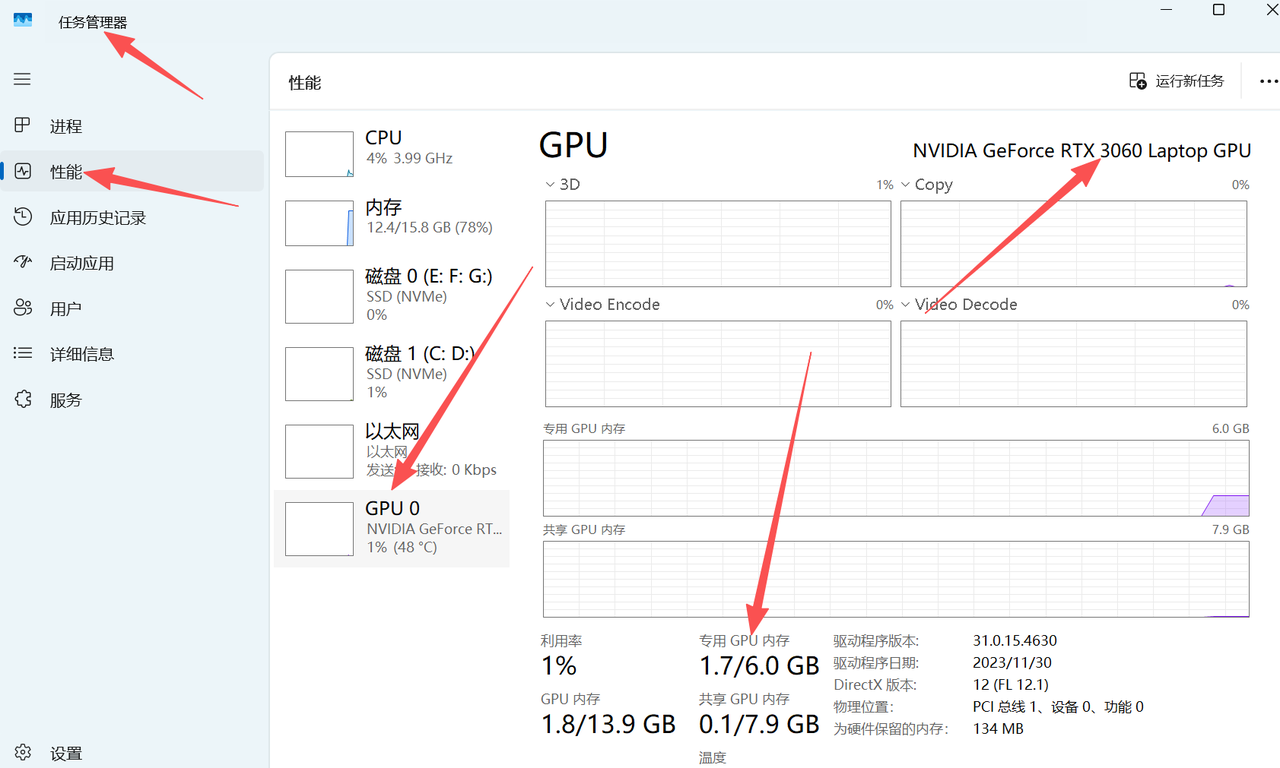1280x768 pixels.
Task: Click the 服务 puzzle-gear icon
Action: [x=22, y=399]
